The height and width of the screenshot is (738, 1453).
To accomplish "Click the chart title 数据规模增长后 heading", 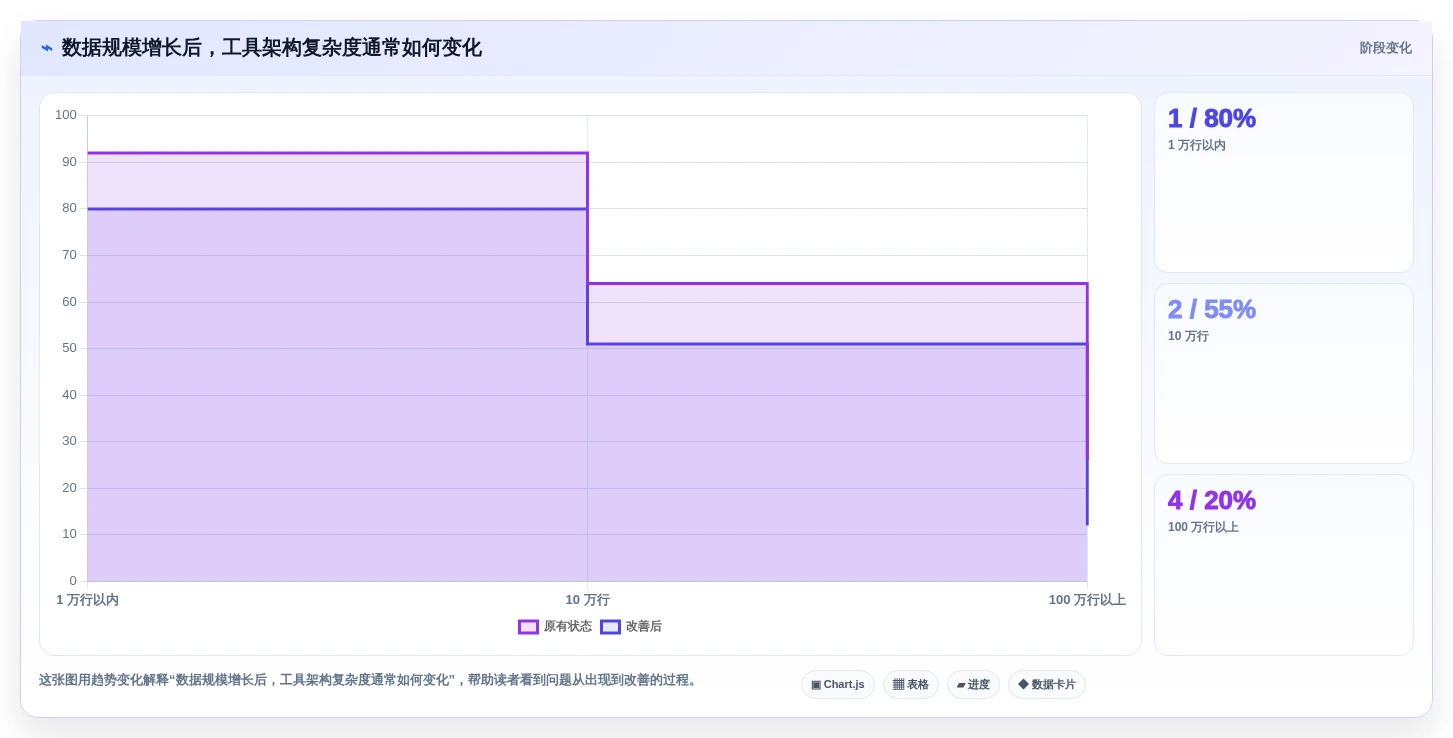I will coord(272,48).
